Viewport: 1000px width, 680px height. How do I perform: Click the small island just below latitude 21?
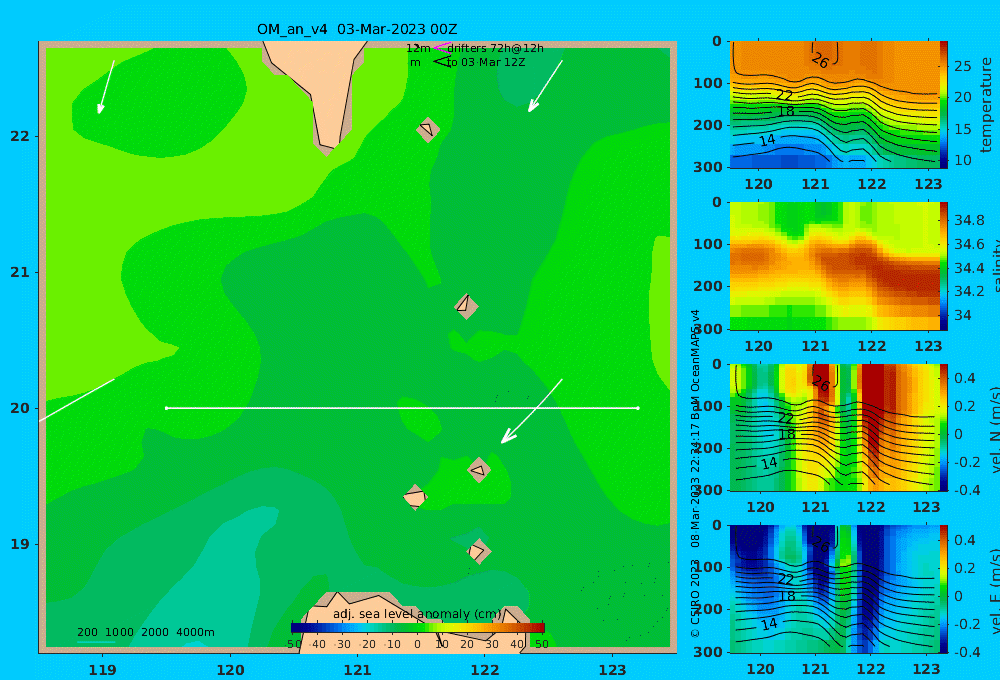pos(466,306)
